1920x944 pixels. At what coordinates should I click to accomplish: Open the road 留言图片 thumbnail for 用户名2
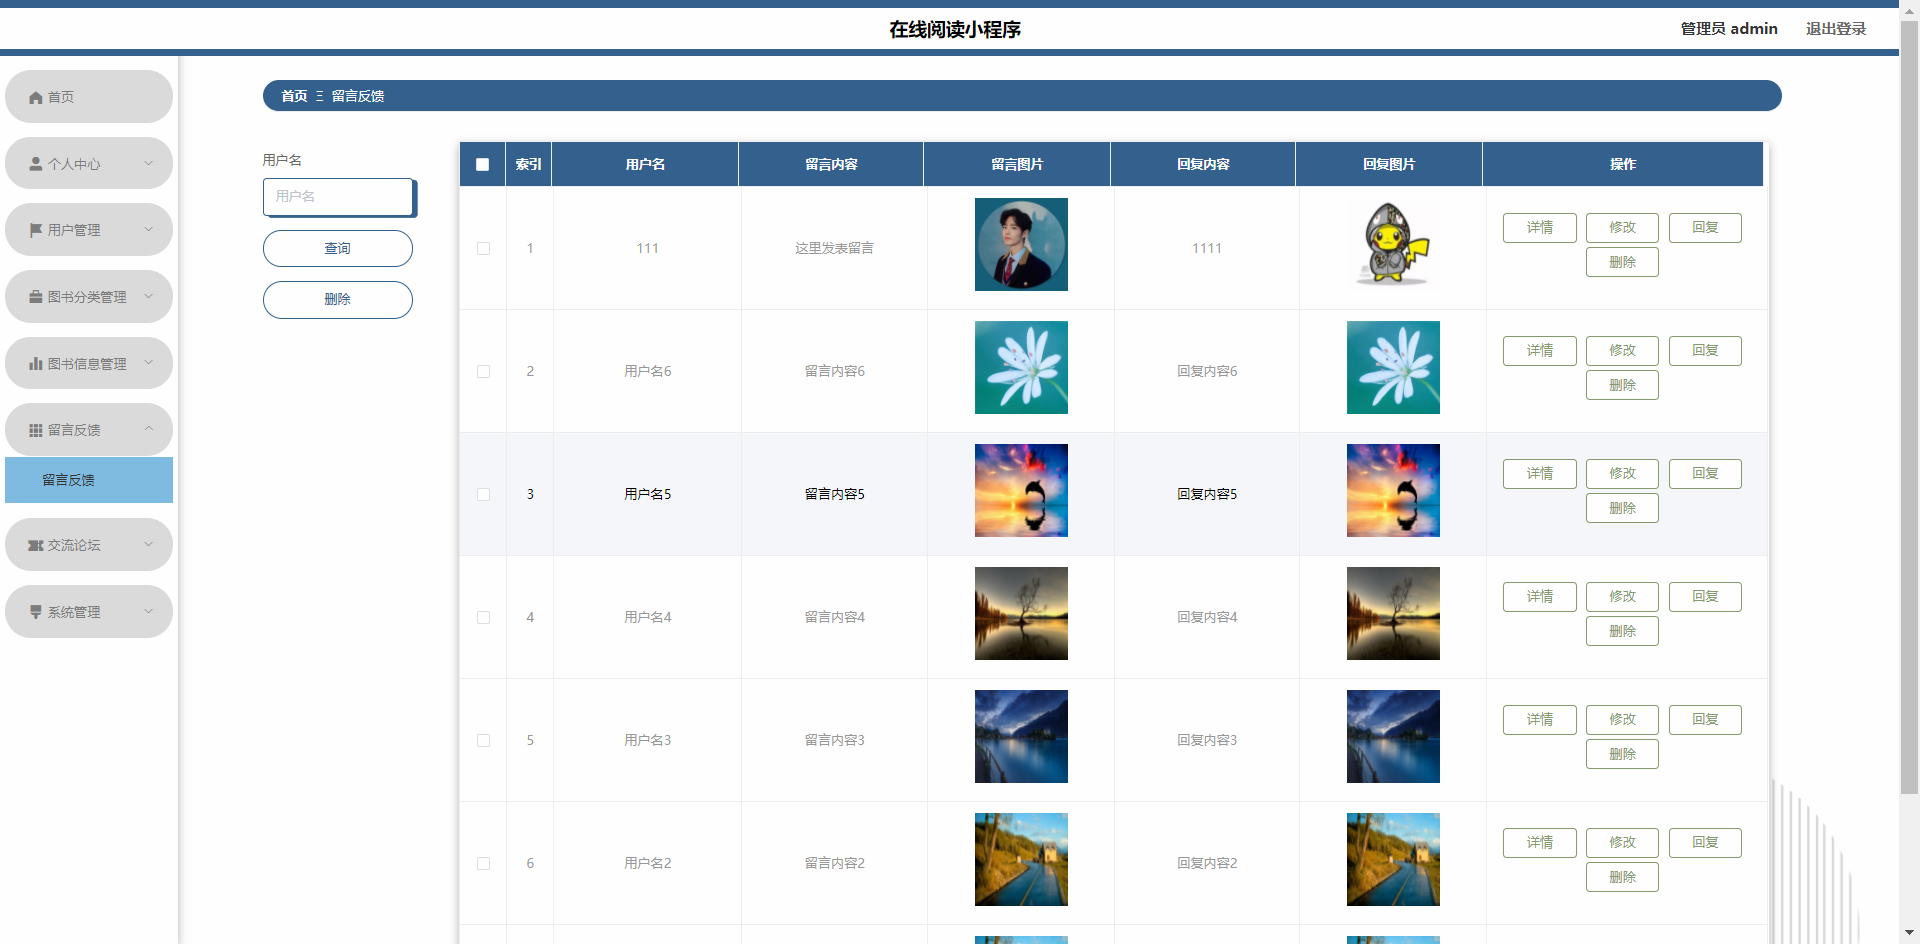click(1021, 860)
